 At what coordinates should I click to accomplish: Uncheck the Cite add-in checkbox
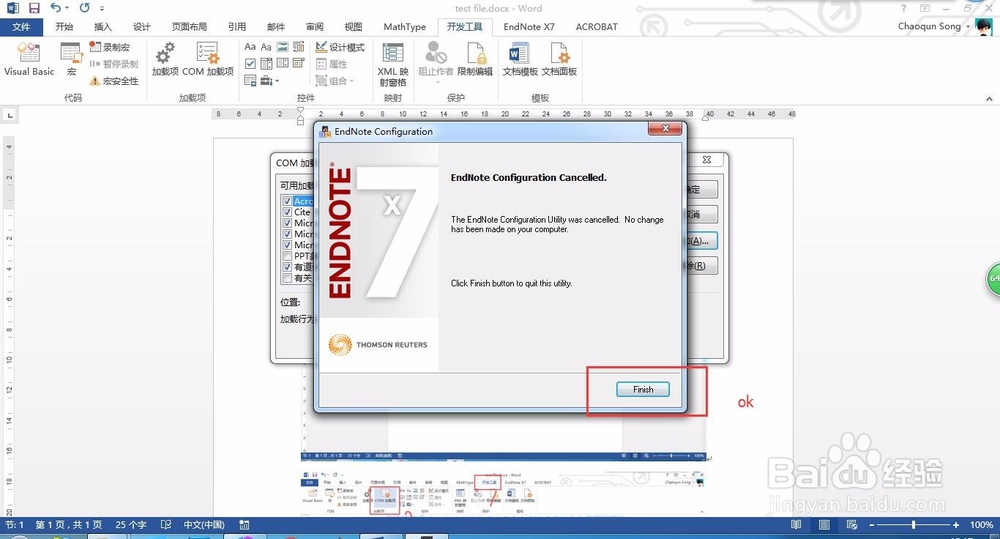tap(287, 212)
